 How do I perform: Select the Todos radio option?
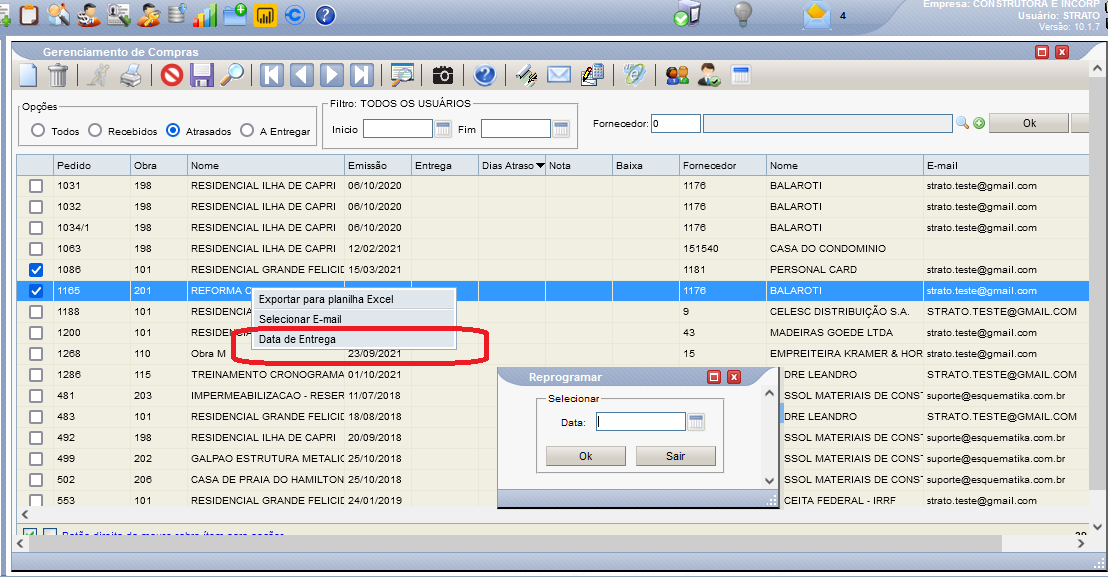pyautogui.click(x=38, y=131)
